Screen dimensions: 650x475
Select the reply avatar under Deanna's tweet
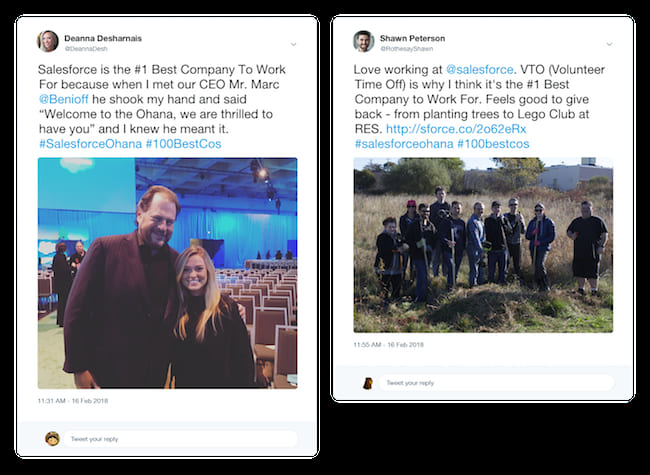(x=52, y=439)
